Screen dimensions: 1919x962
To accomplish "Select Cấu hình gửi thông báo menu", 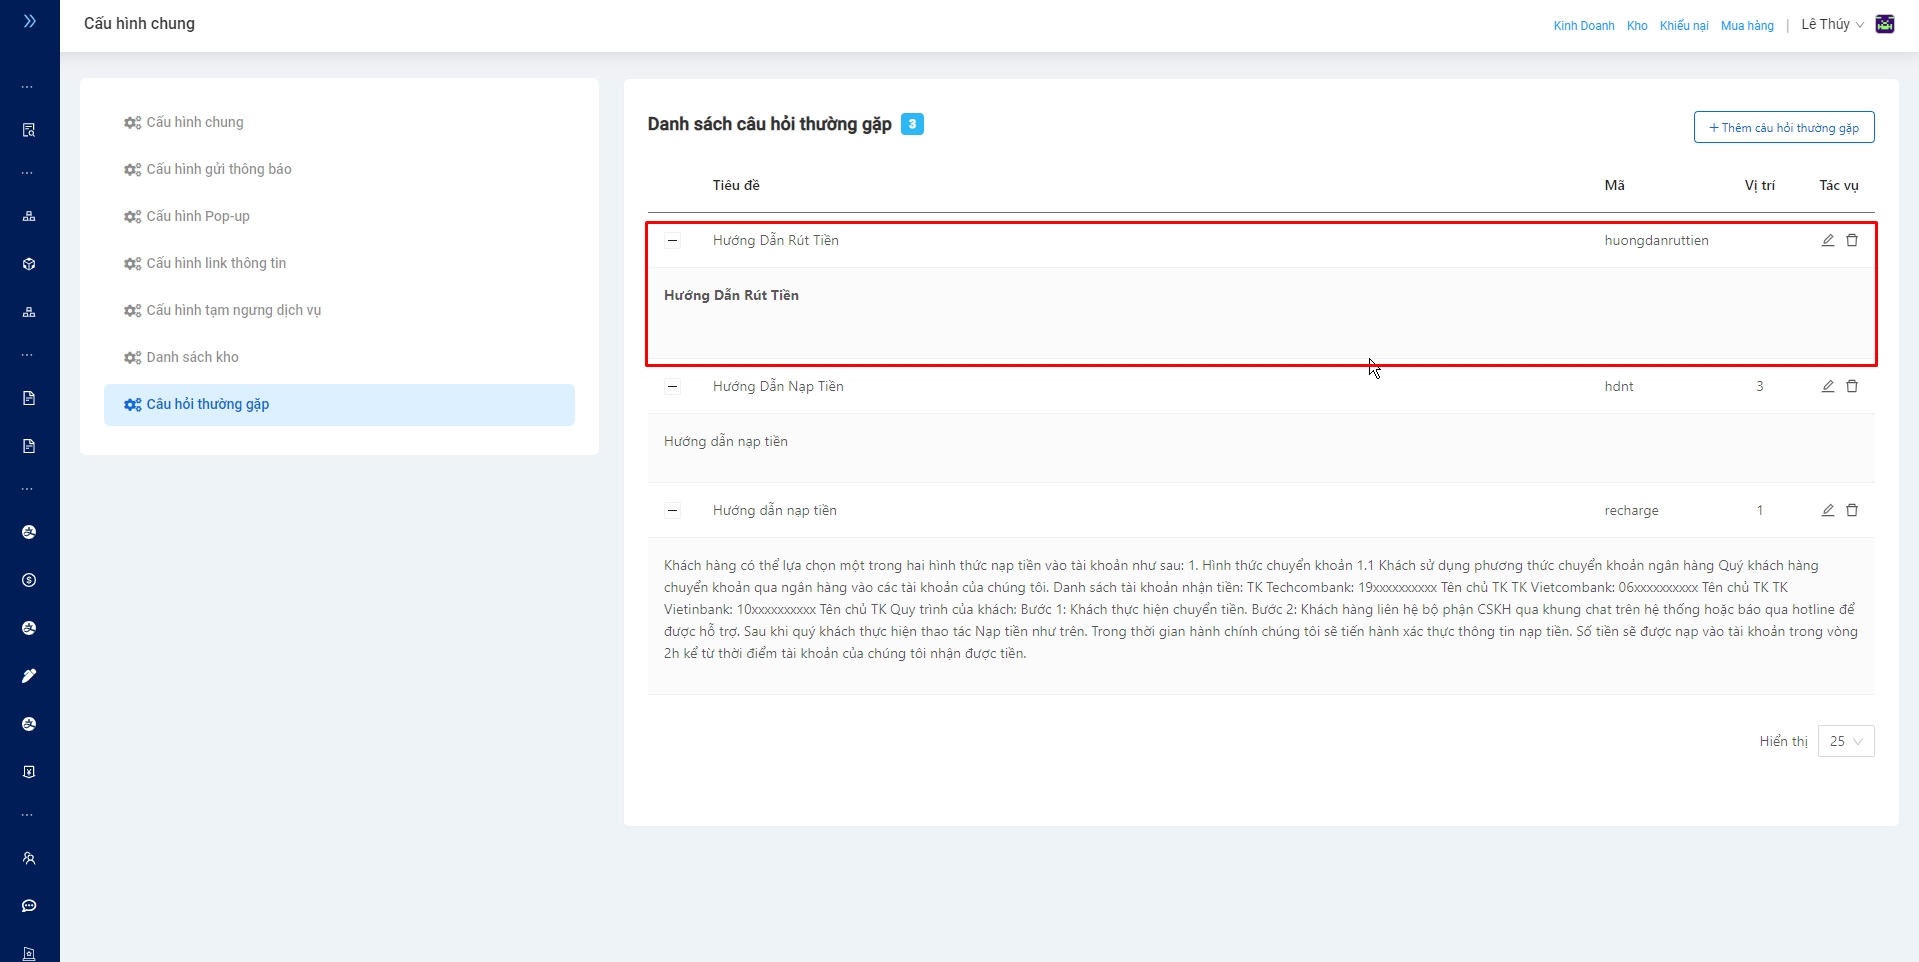I will pyautogui.click(x=219, y=169).
